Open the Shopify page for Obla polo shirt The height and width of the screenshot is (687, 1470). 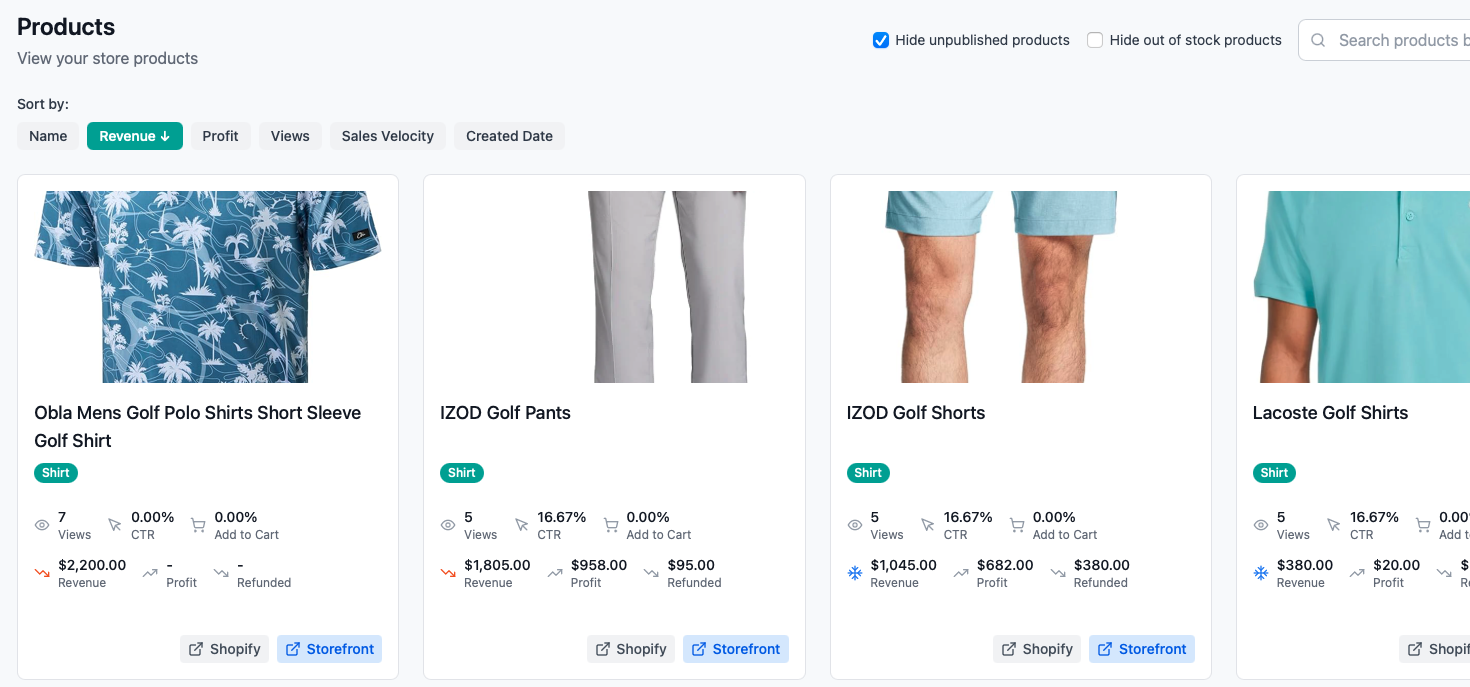[224, 648]
